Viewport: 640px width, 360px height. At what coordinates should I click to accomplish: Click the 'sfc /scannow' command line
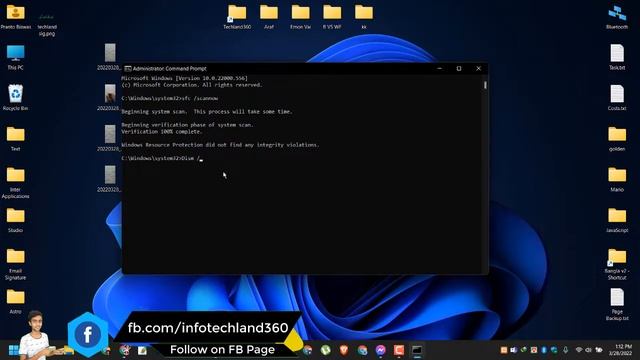click(x=169, y=98)
